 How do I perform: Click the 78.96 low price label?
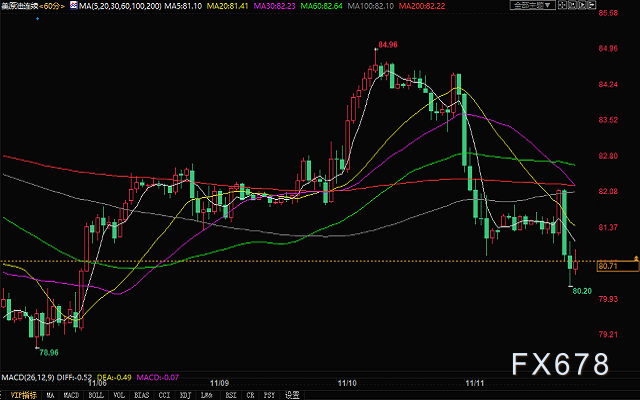click(x=49, y=353)
